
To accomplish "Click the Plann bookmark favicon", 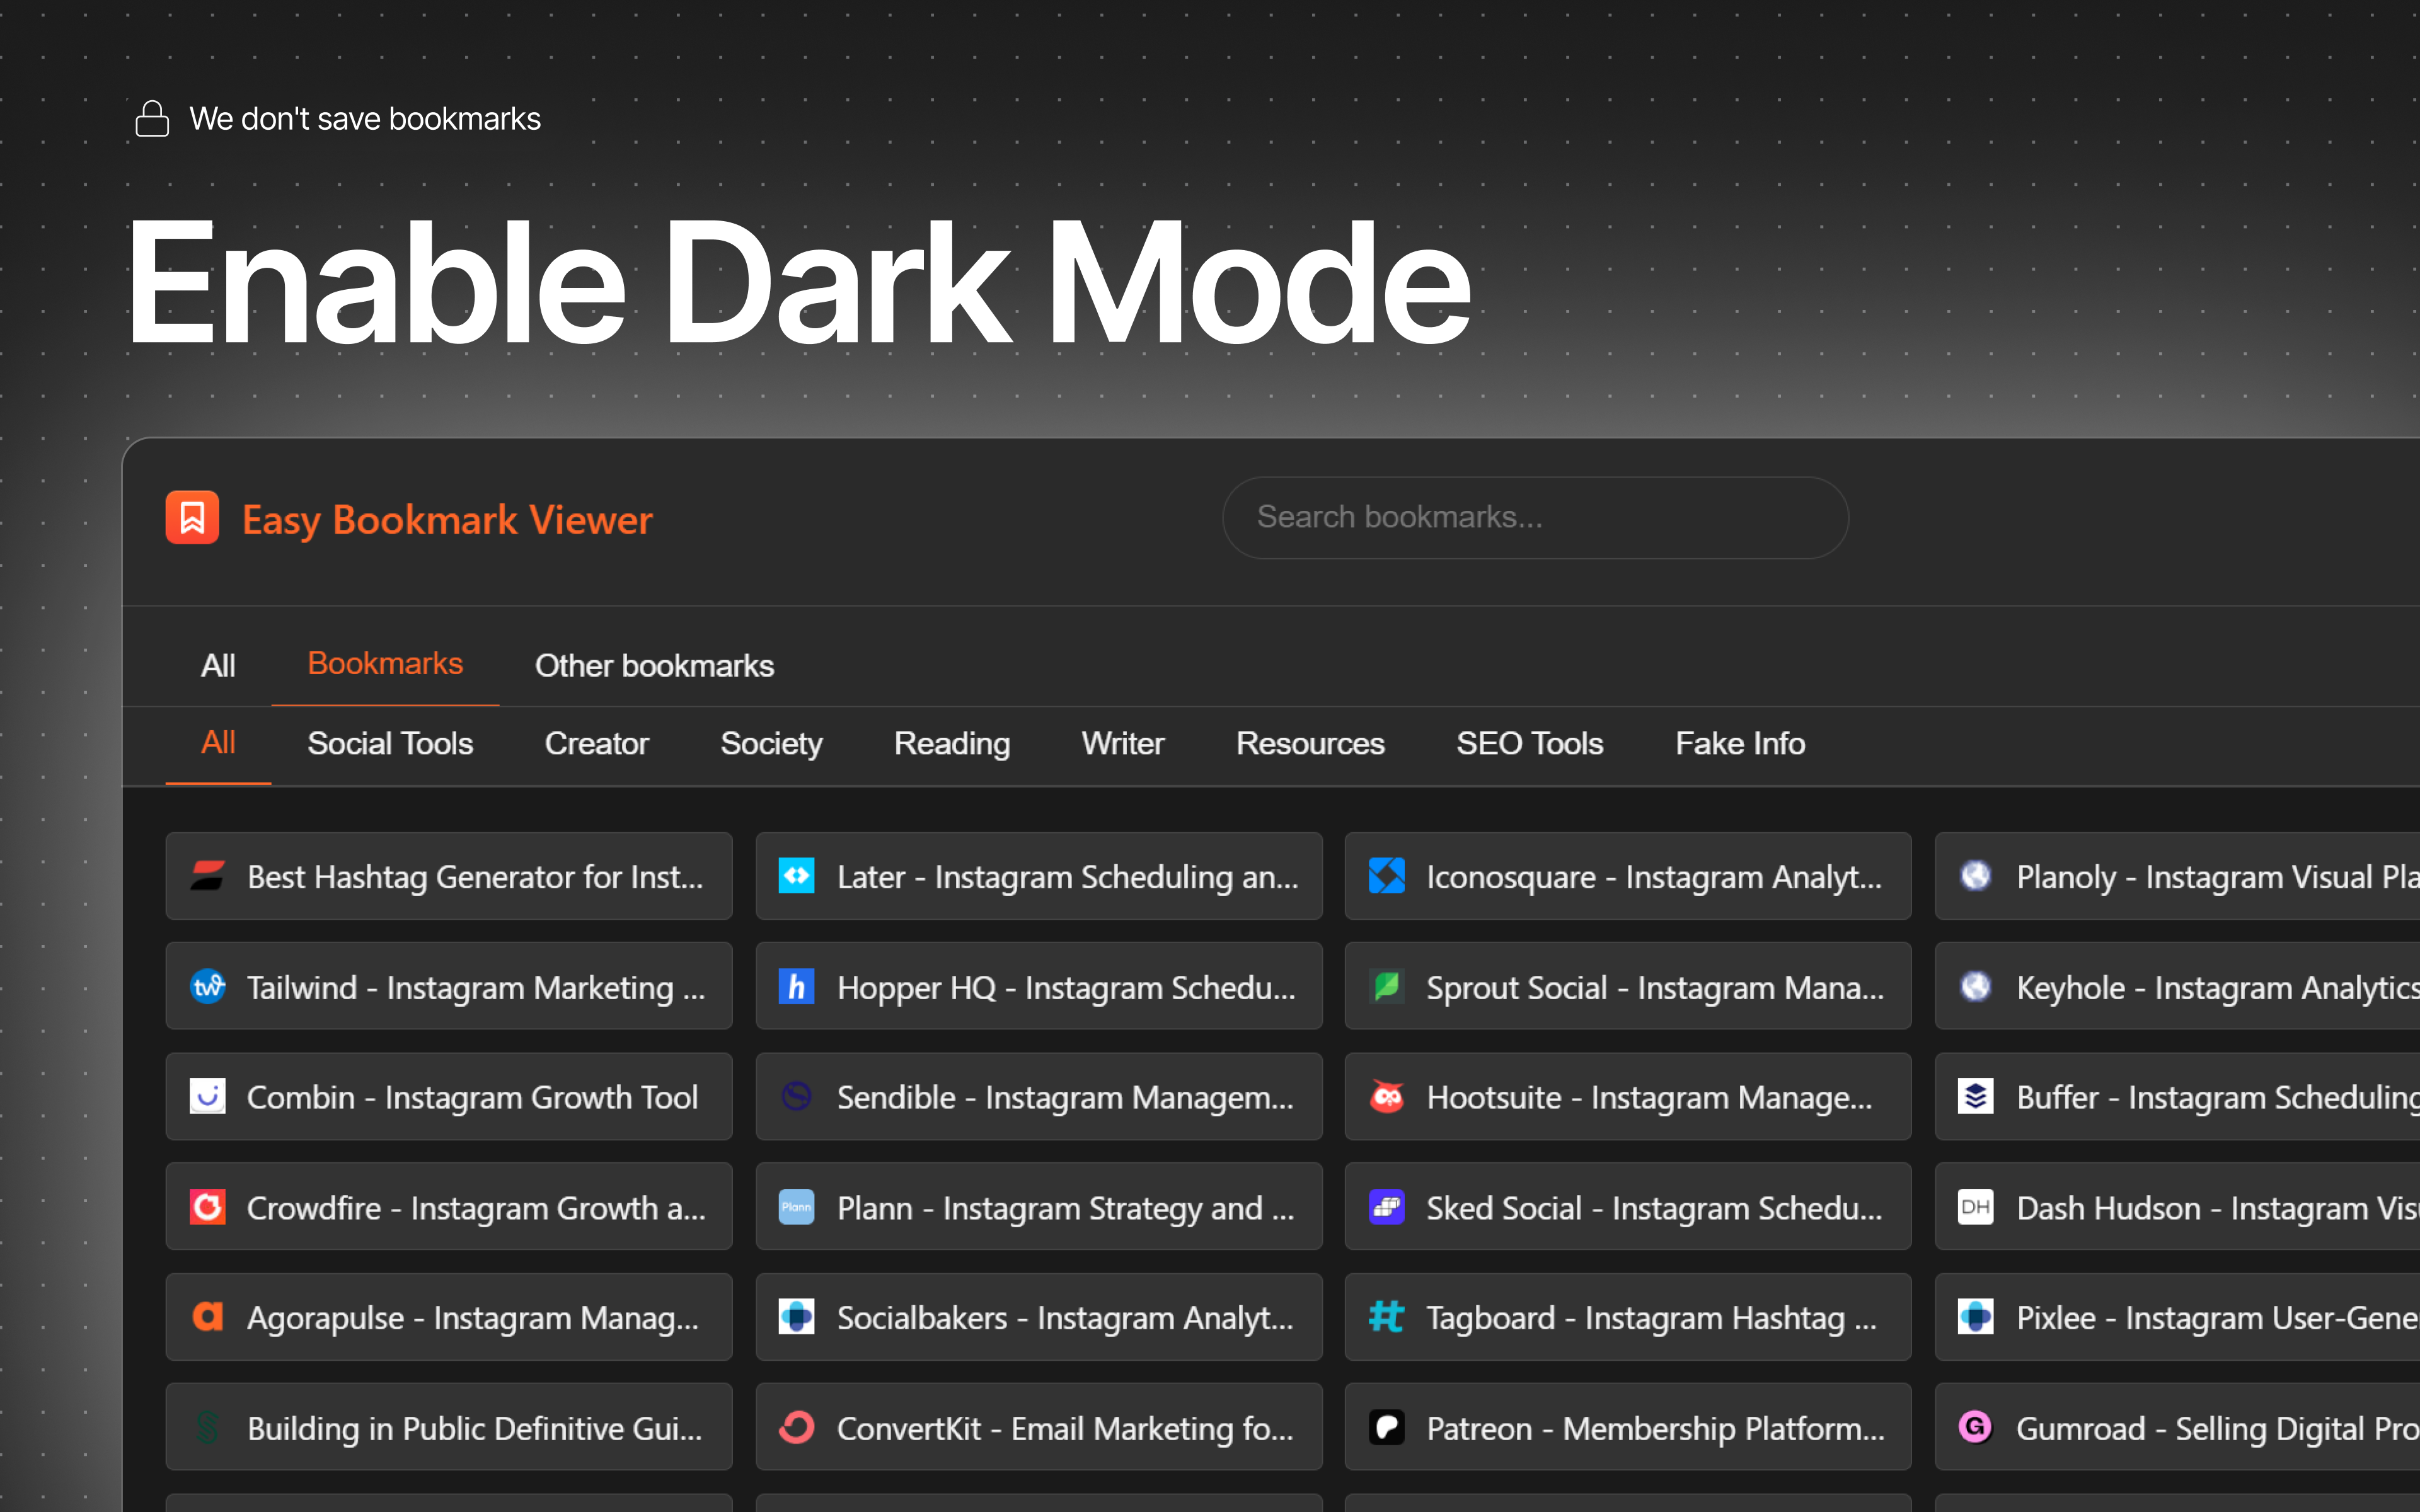I will pyautogui.click(x=796, y=1207).
